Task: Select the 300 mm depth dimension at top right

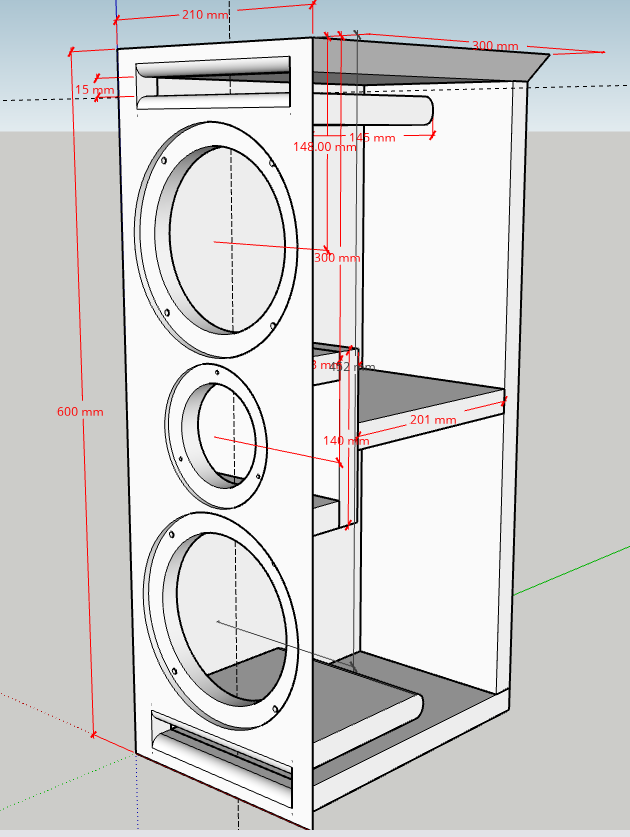Action: (495, 46)
